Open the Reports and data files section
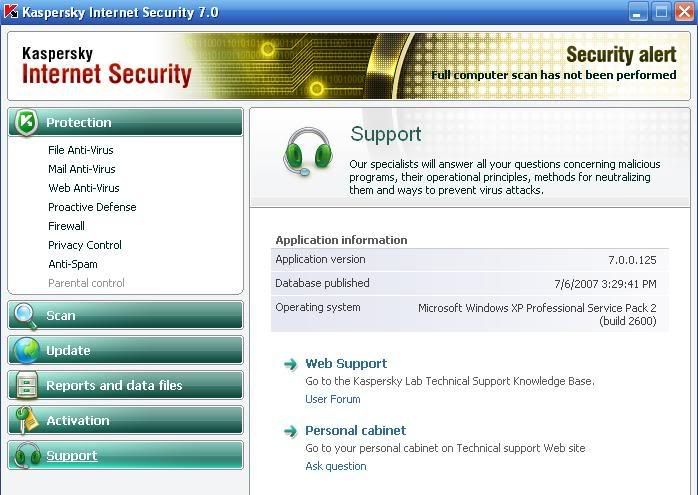The height and width of the screenshot is (495, 698). click(114, 385)
